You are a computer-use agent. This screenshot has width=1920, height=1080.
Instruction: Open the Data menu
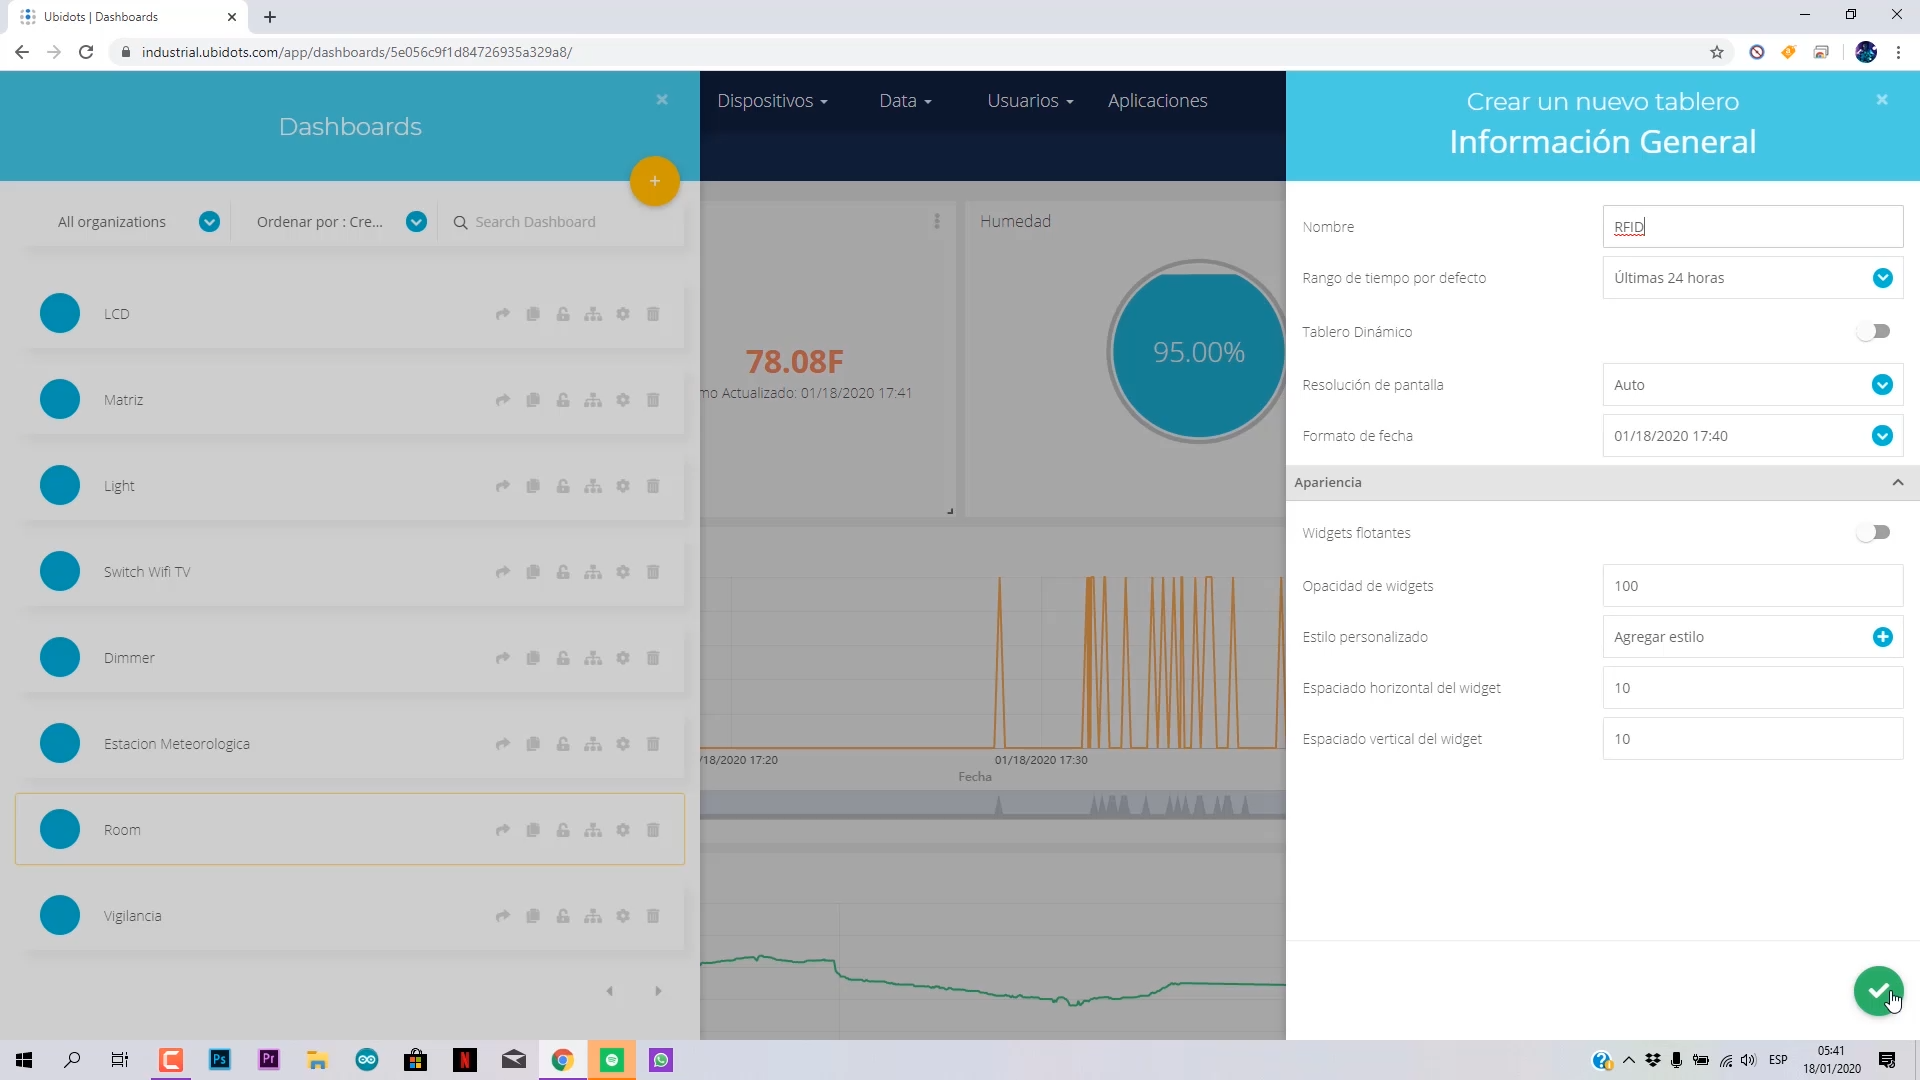[x=905, y=101]
